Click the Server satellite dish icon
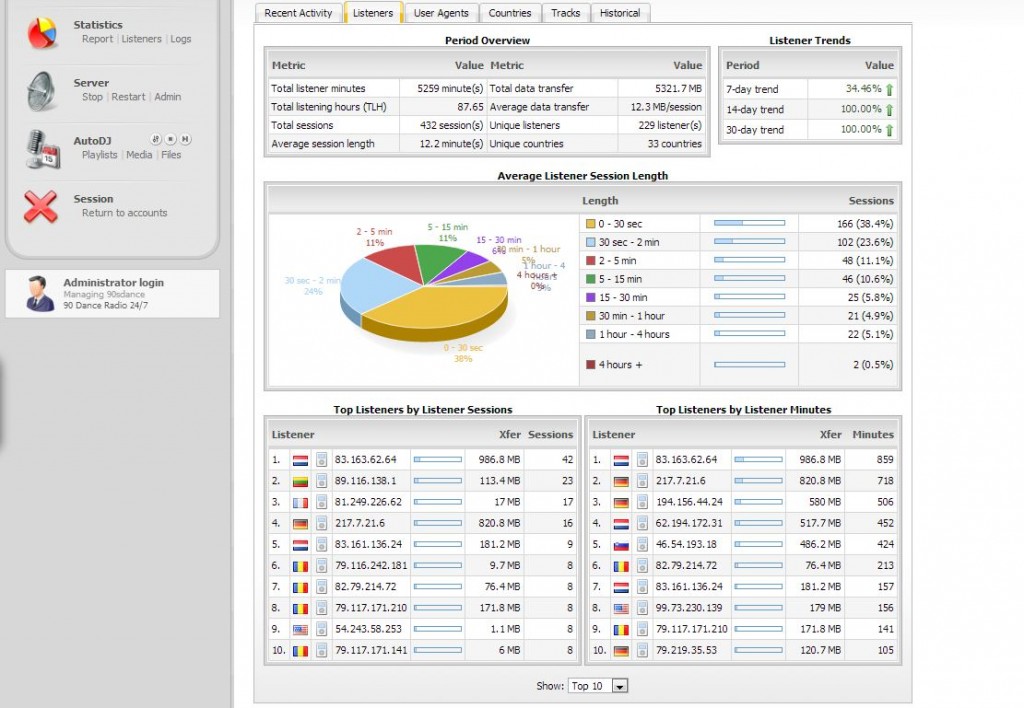The image size is (1024, 708). pos(41,91)
